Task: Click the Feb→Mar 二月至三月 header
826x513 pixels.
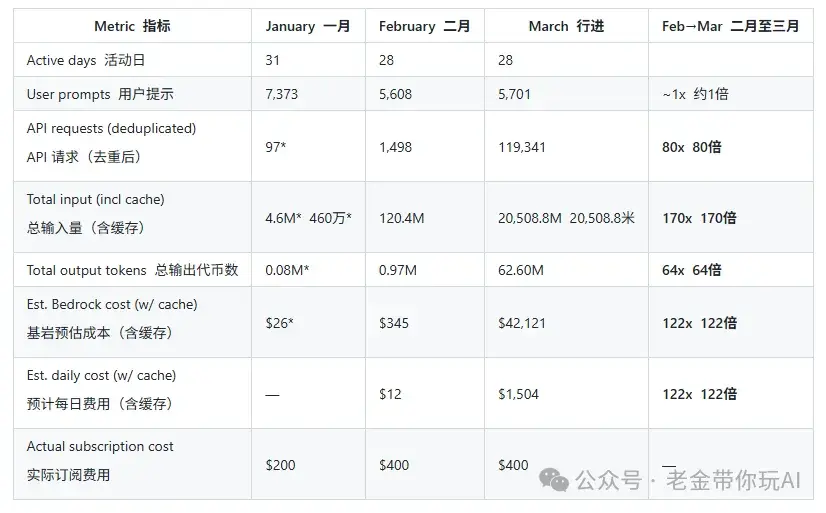Action: point(730,26)
